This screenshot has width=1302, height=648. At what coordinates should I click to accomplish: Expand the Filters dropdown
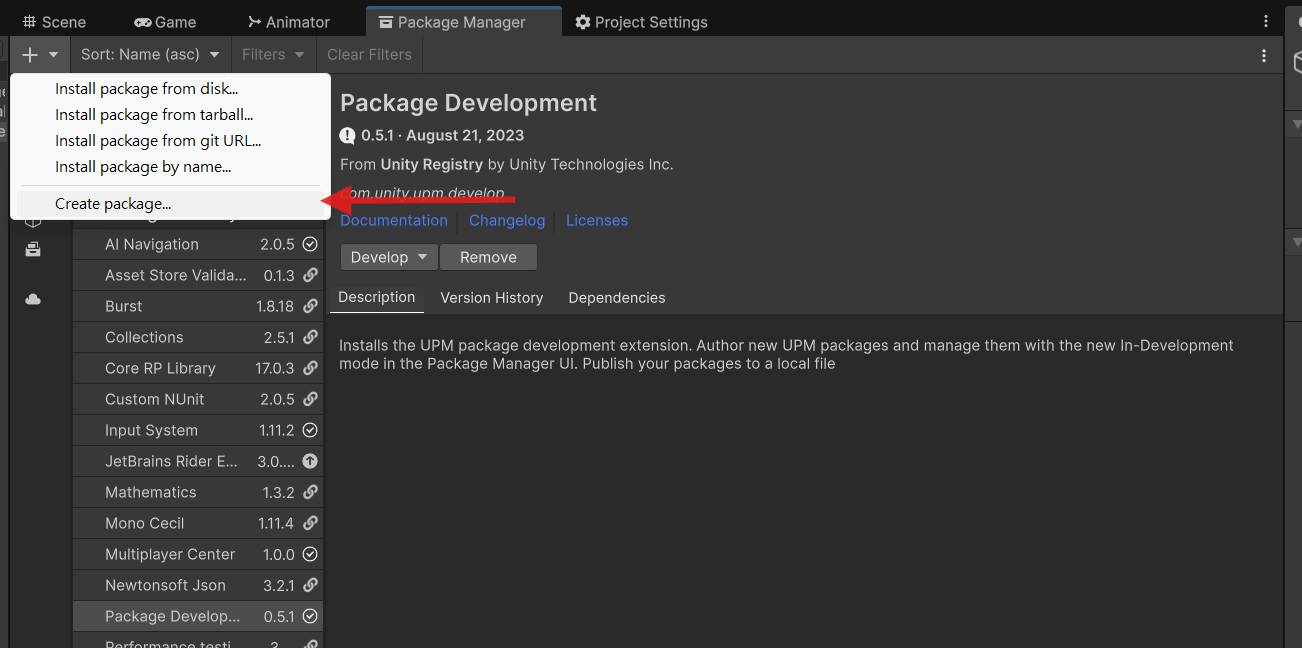coord(272,54)
